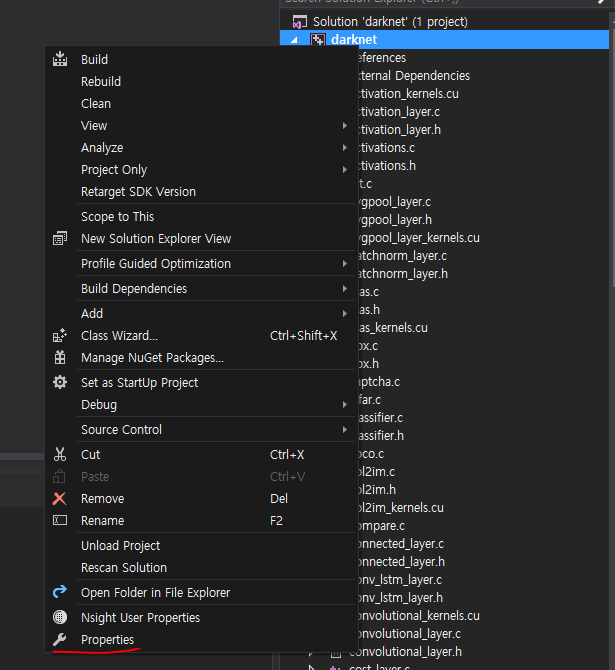
Task: Expand the Build Dependencies submenu arrow
Action: pyautogui.click(x=344, y=288)
